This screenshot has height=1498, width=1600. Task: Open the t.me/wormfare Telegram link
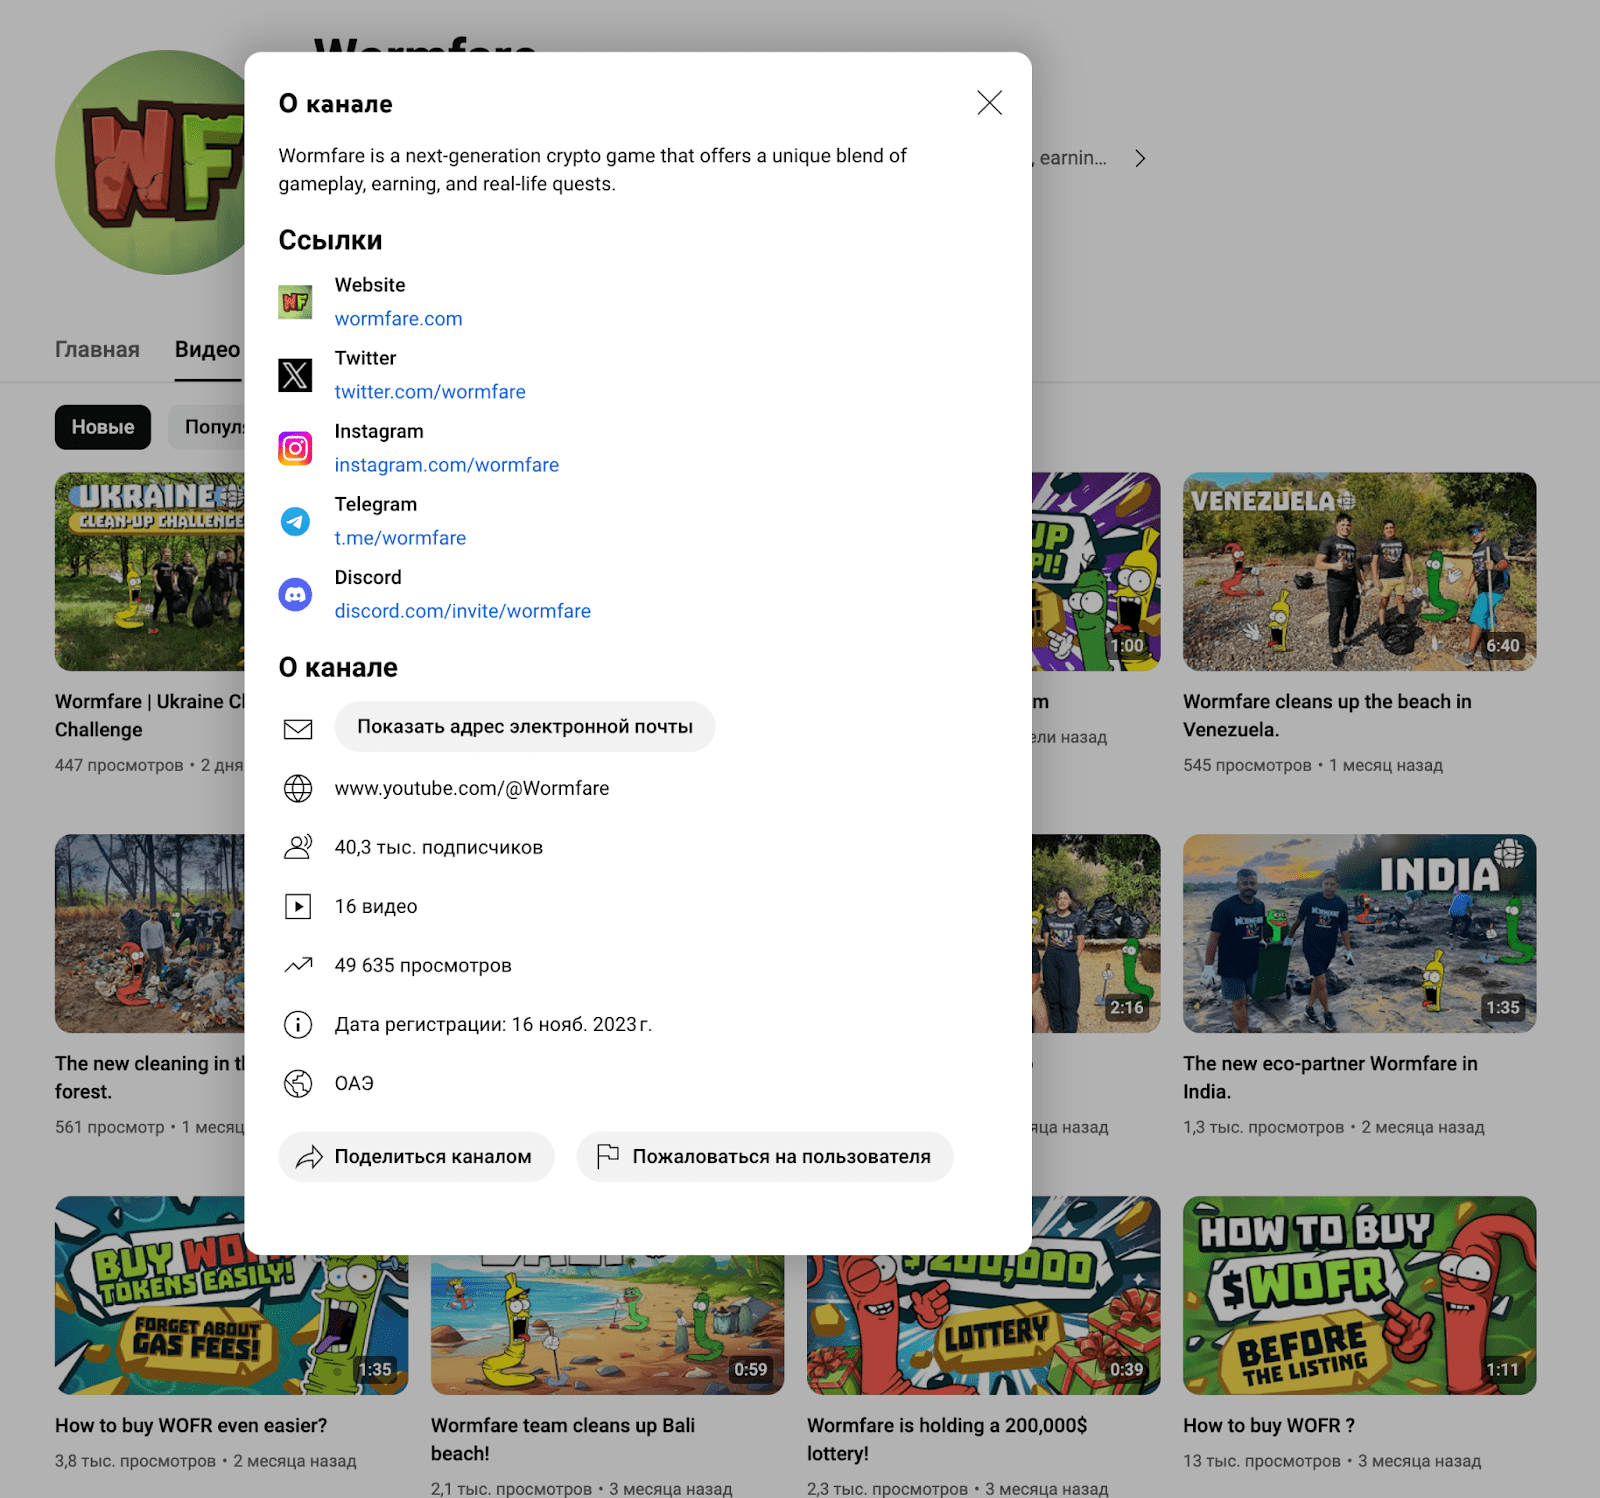(400, 538)
